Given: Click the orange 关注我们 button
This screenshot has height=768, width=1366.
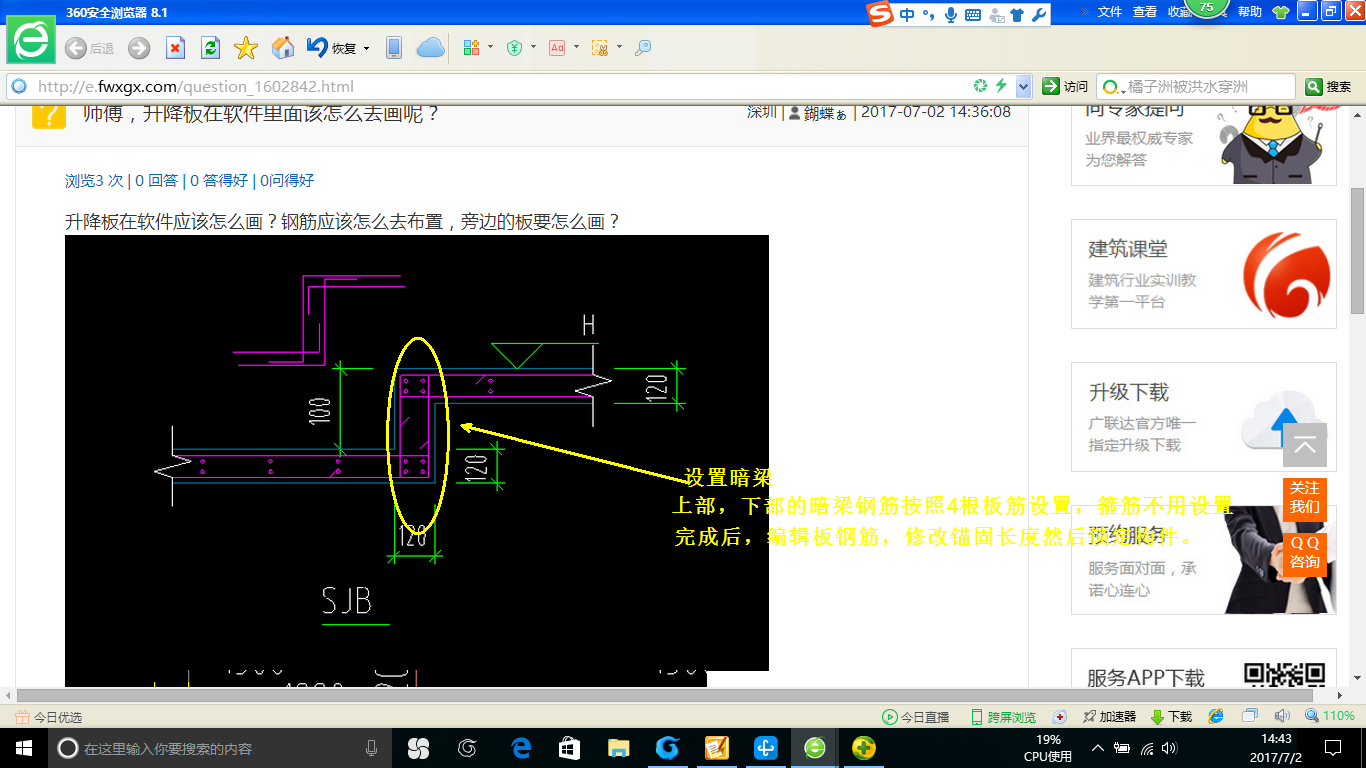Looking at the screenshot, I should [x=1304, y=498].
